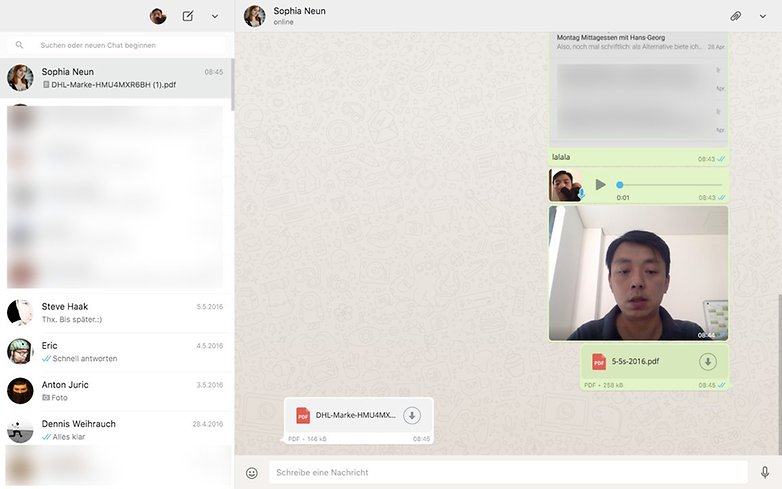Open contact info via Sophia Neun header name
782x489 pixels.
[299, 11]
